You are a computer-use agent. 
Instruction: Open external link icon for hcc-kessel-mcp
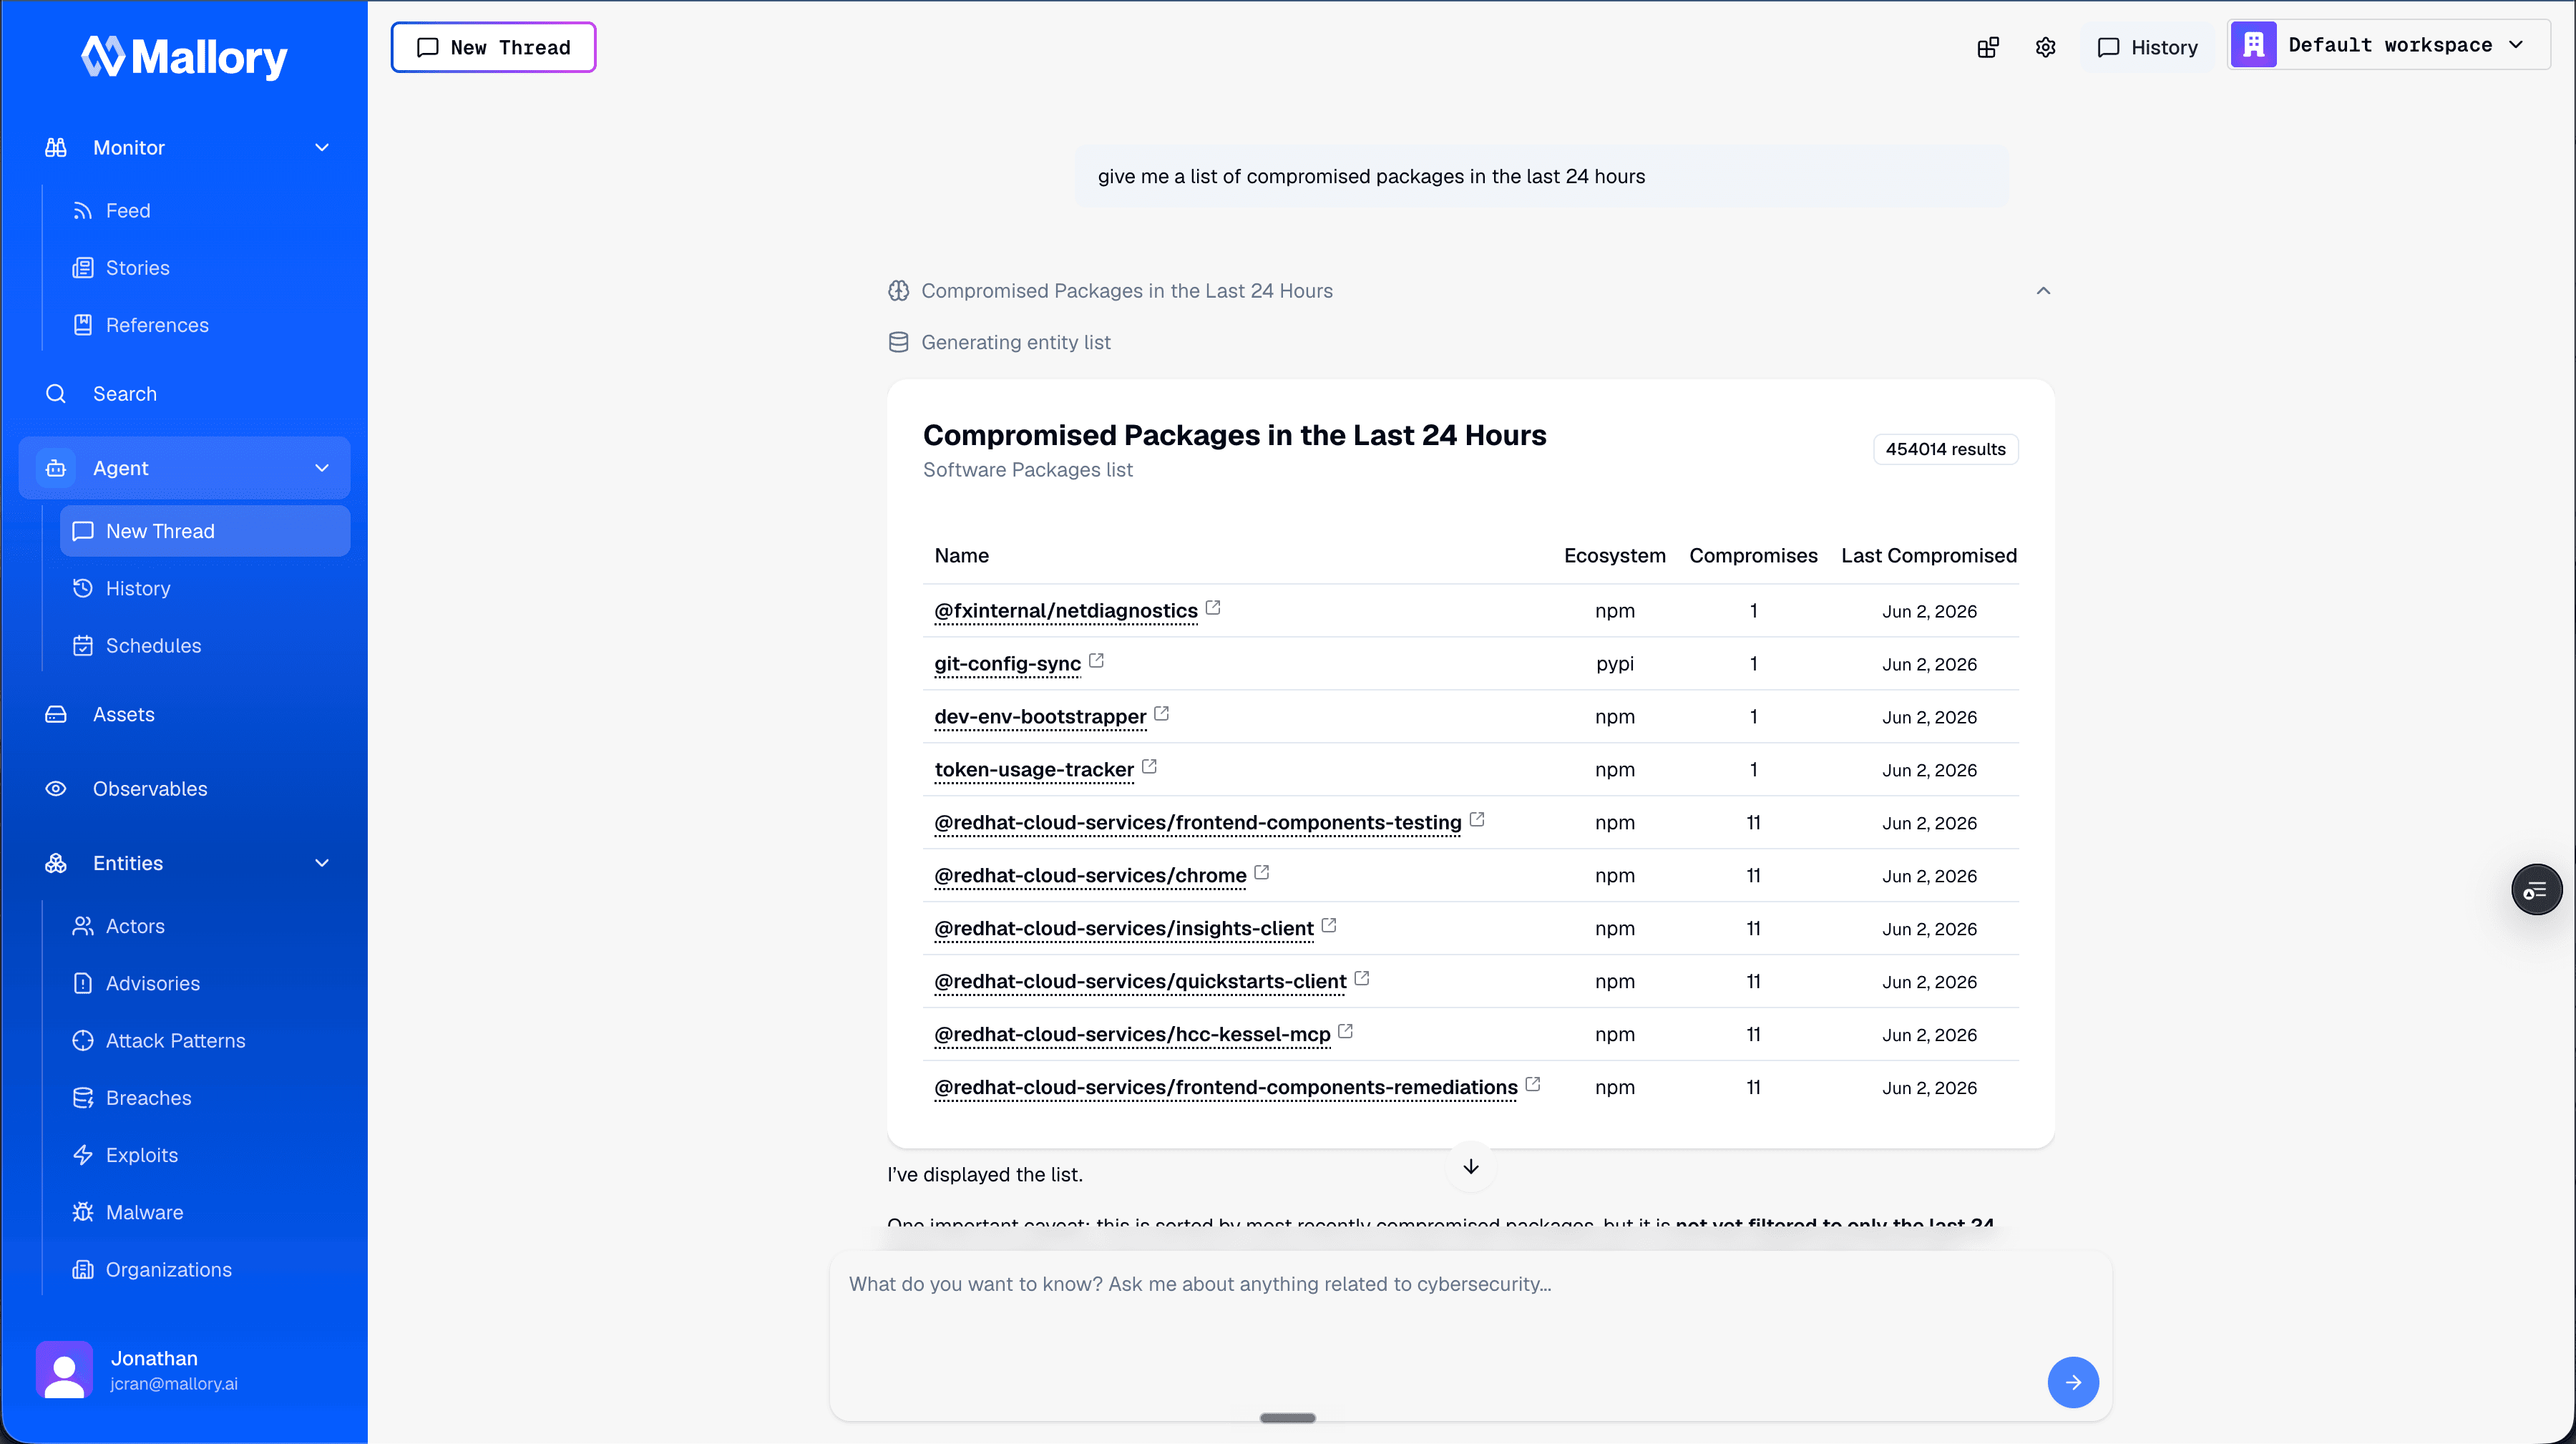(1346, 1031)
